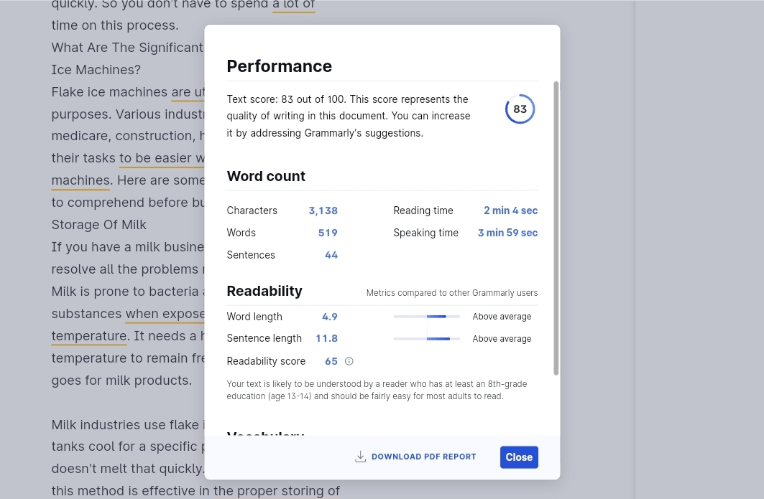
Task: Select the Words count value 519
Action: [327, 233]
